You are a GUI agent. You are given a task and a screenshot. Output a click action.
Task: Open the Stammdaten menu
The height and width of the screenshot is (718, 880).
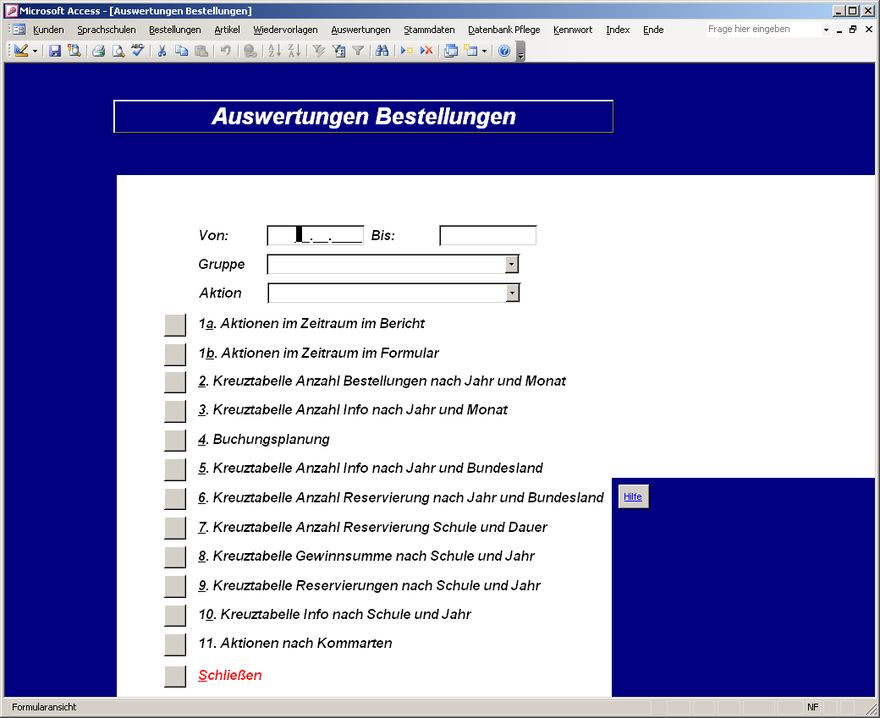[x=429, y=30]
